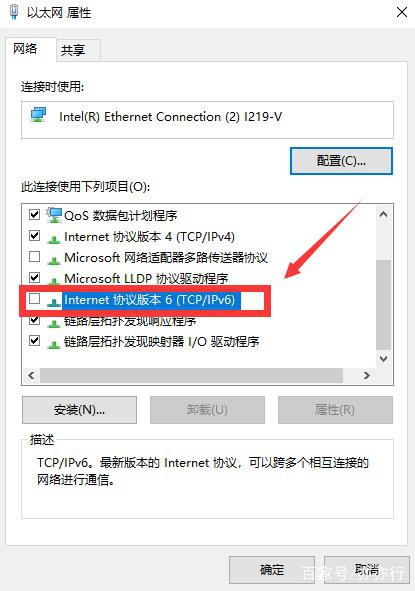Image resolution: width=415 pixels, height=591 pixels.
Task: Confirm changes with the 确定 button
Action: click(x=272, y=570)
